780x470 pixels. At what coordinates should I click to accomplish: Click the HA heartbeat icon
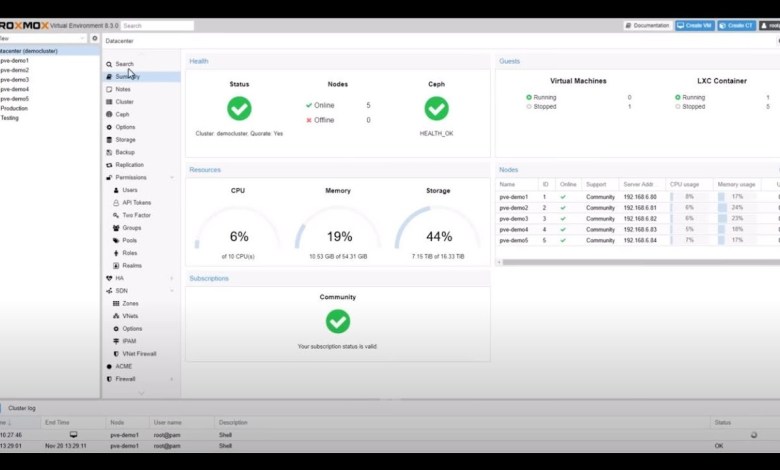(109, 279)
